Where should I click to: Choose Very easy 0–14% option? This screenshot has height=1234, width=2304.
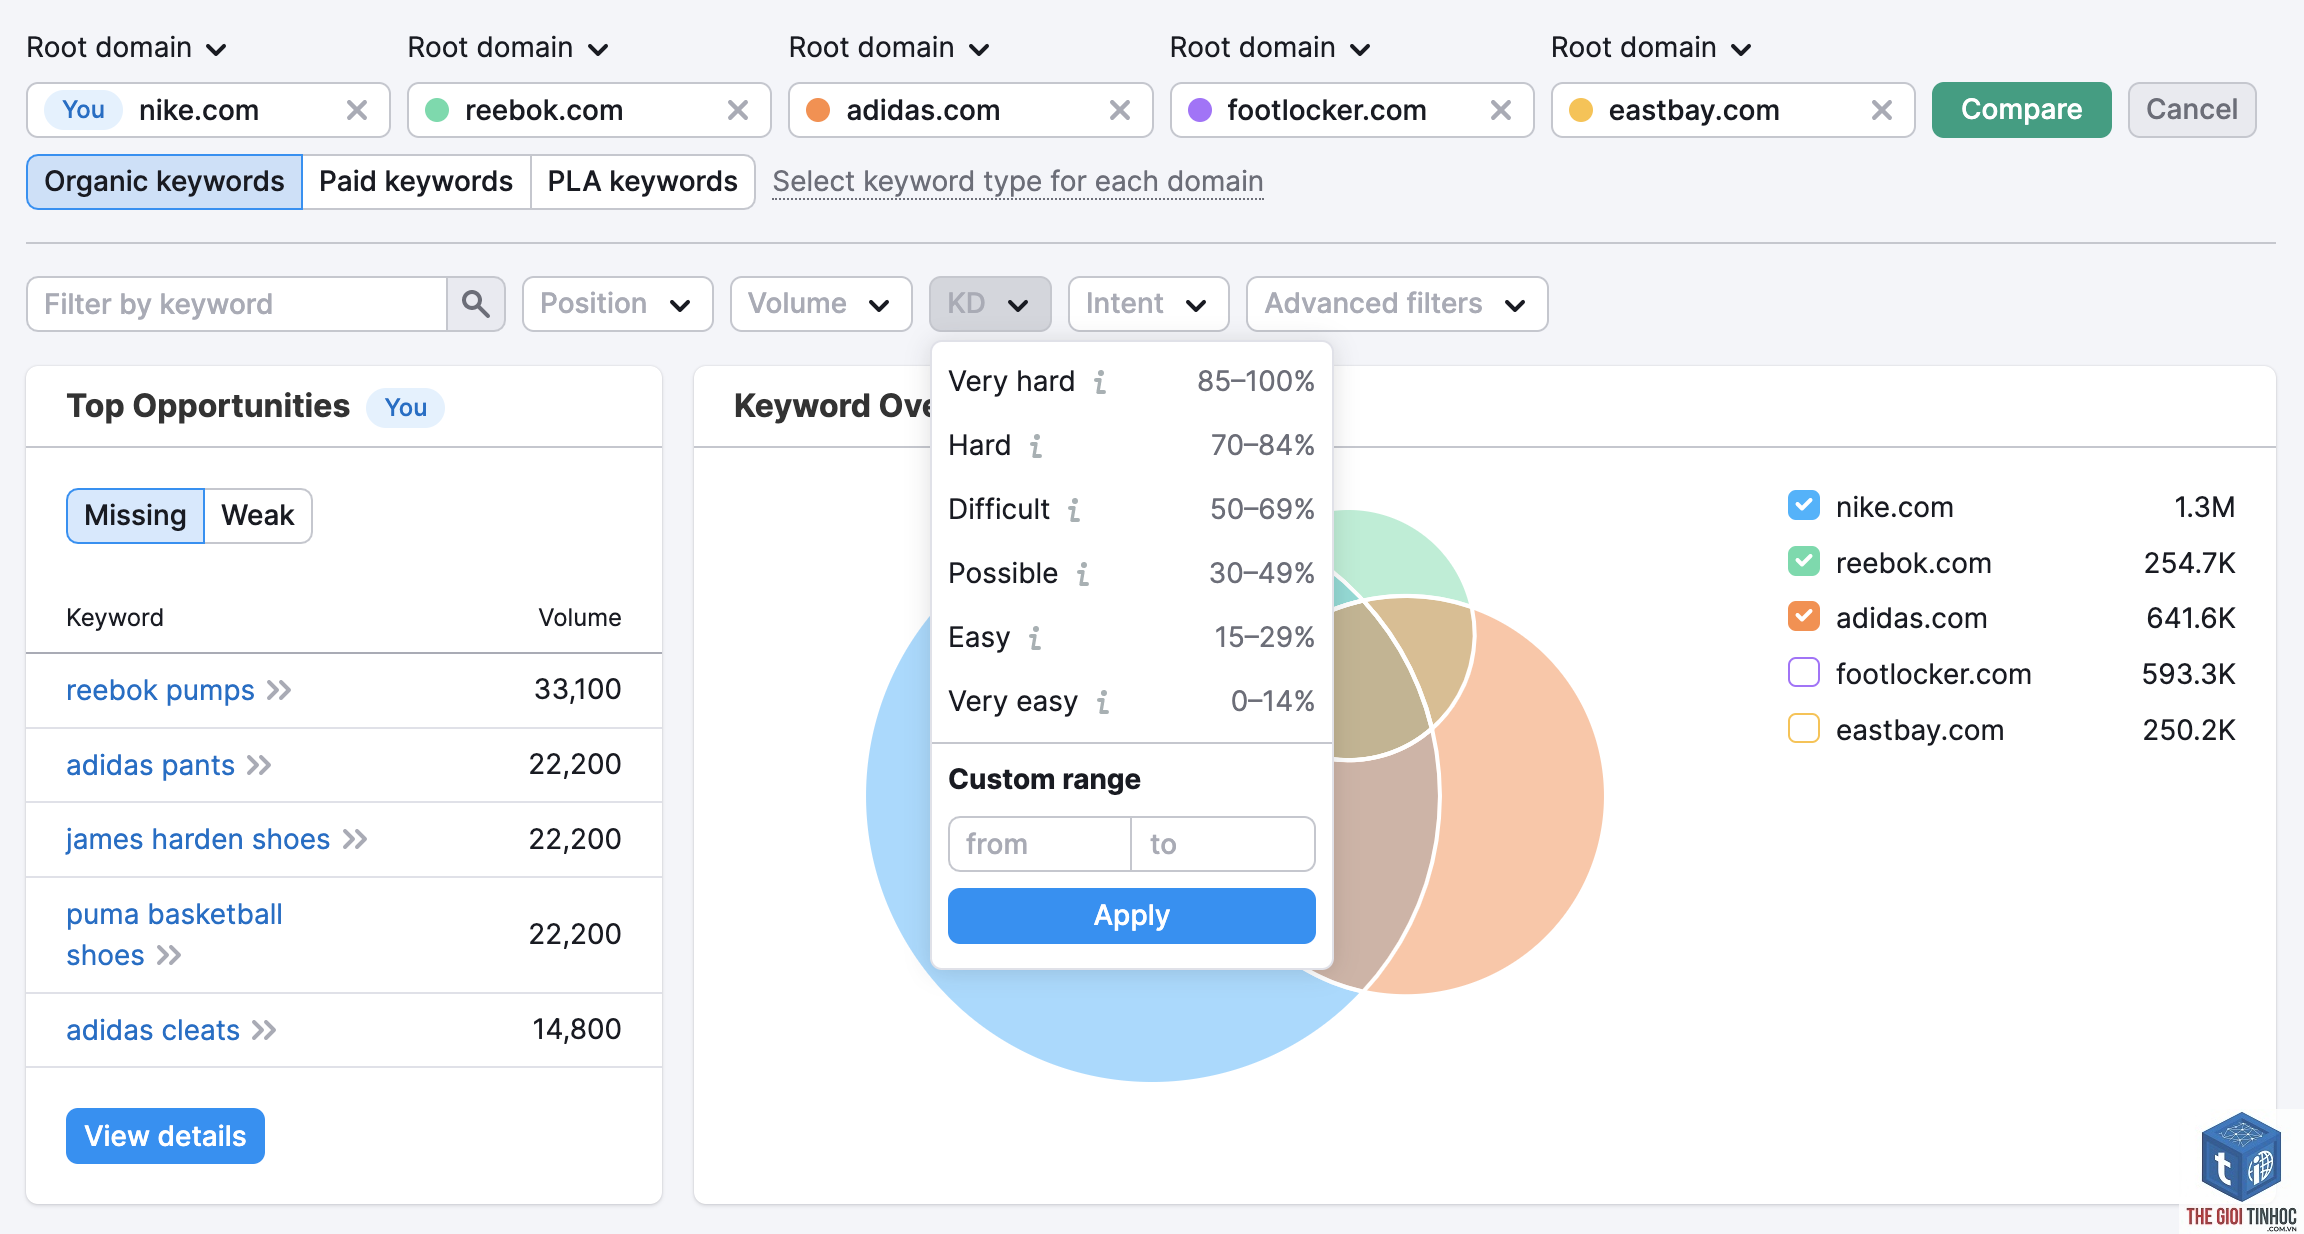[x=1131, y=702]
